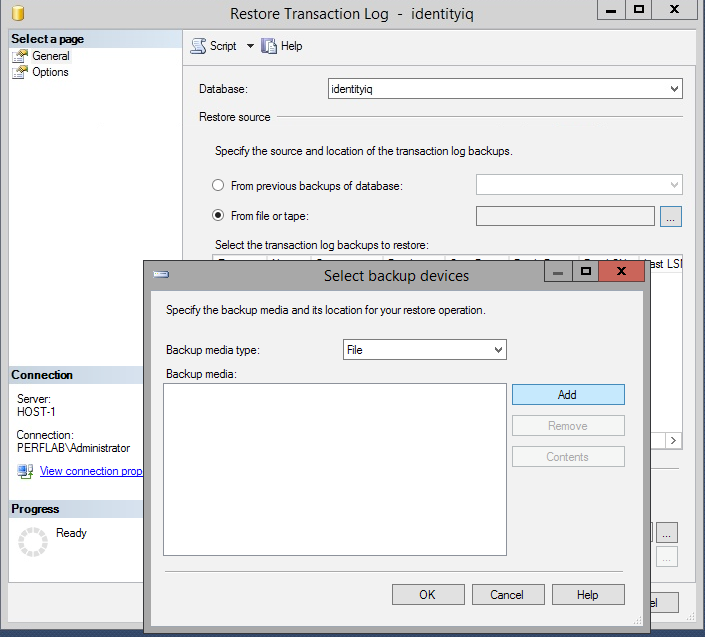
Task: Click the PERFLAB\Administrator connection text
Action: tap(73, 448)
